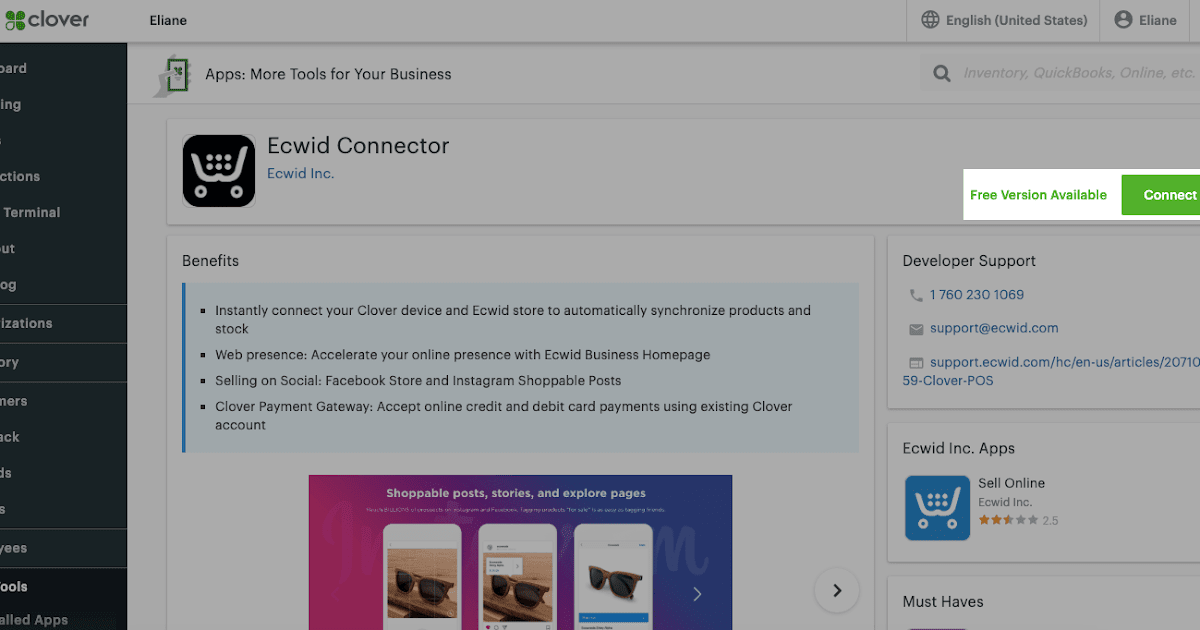The image size is (1200, 630).
Task: Click the Eliane account profile icon
Action: click(1123, 20)
